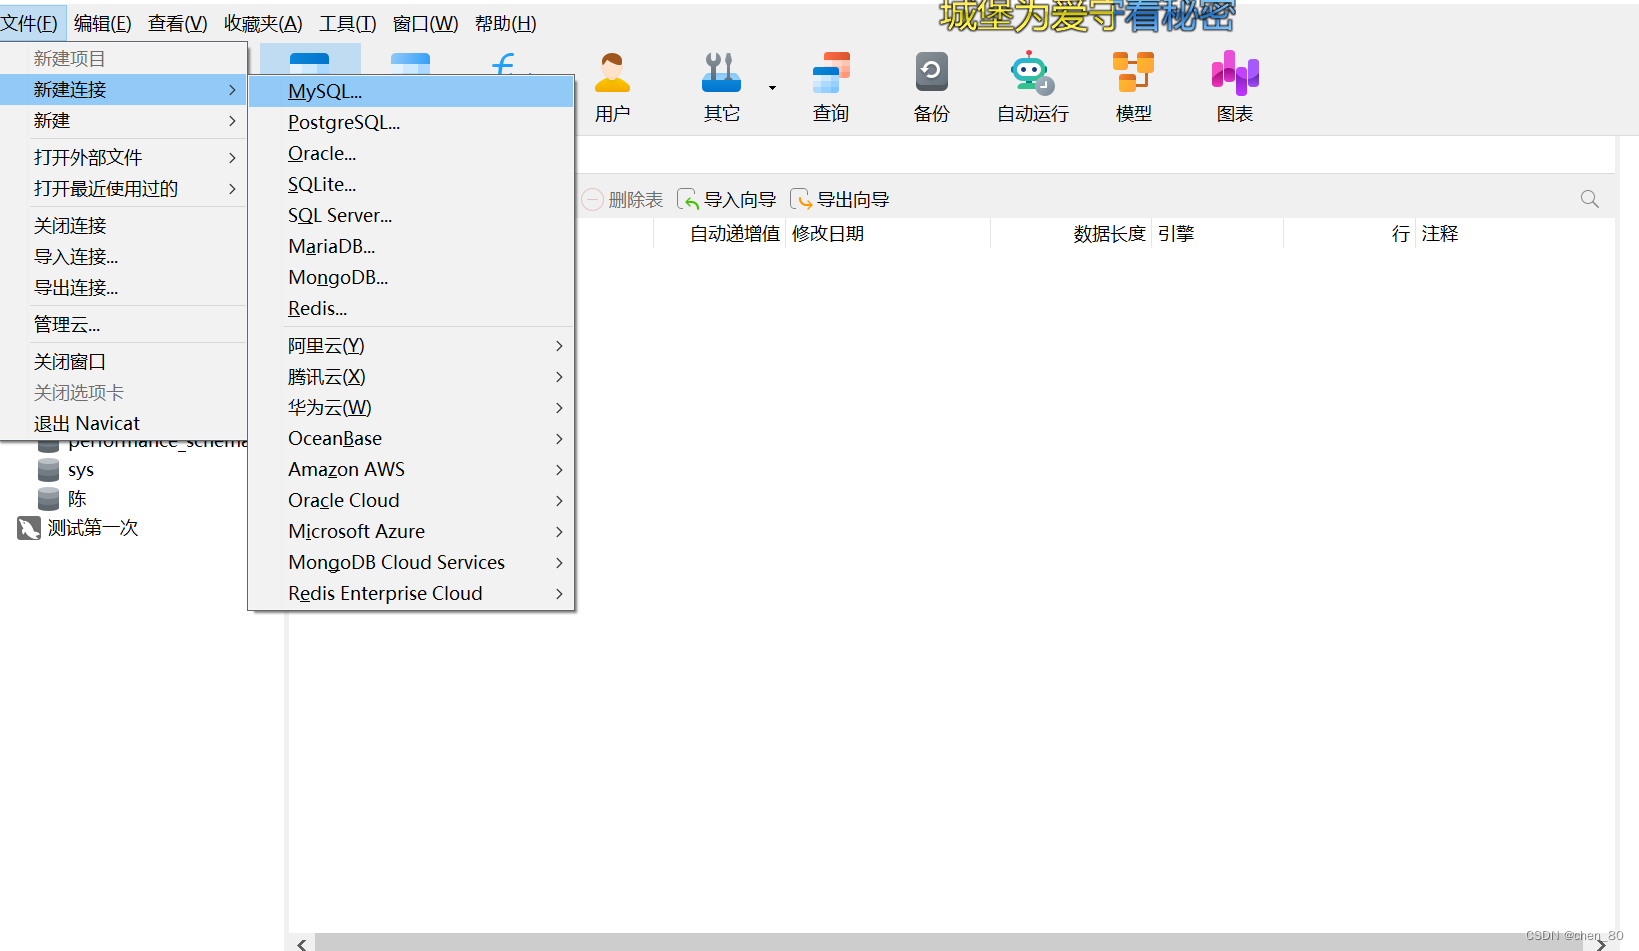Launch the 导入向导 import wizard
The width and height of the screenshot is (1639, 951).
[727, 199]
